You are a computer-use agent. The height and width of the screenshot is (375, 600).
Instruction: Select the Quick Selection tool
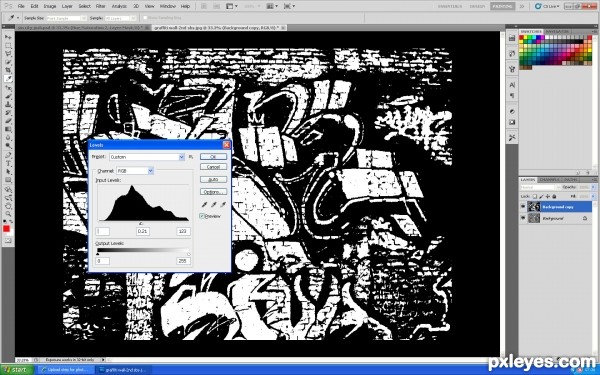point(8,62)
